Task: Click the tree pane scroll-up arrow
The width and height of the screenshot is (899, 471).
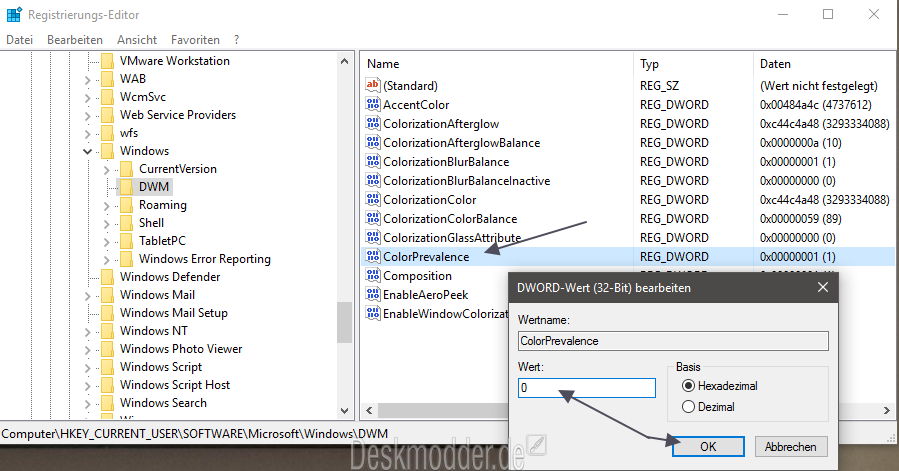Action: pyautogui.click(x=344, y=61)
